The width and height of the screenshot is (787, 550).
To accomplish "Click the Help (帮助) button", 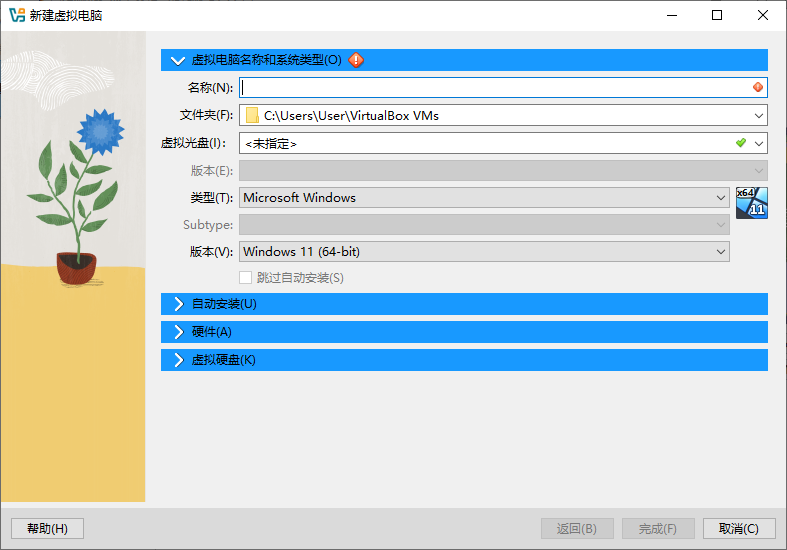I will click(47, 528).
